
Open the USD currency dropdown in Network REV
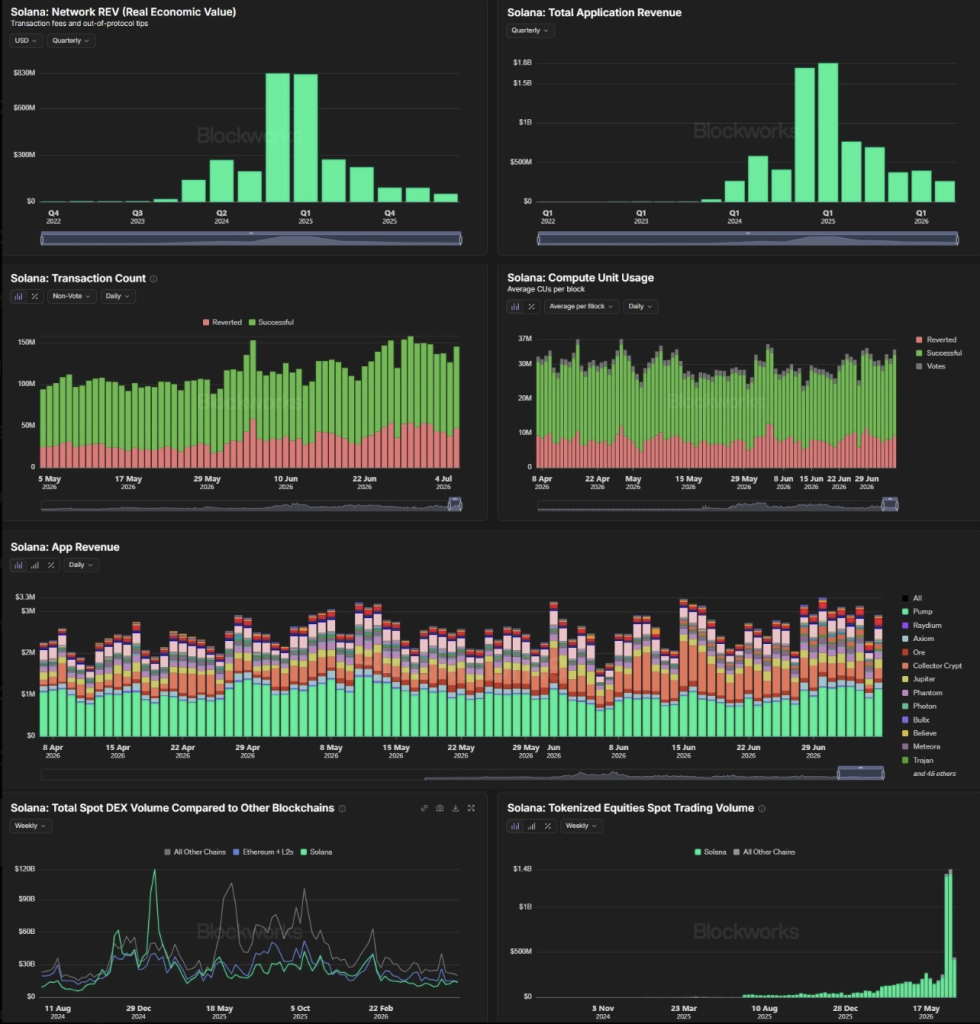(26, 40)
